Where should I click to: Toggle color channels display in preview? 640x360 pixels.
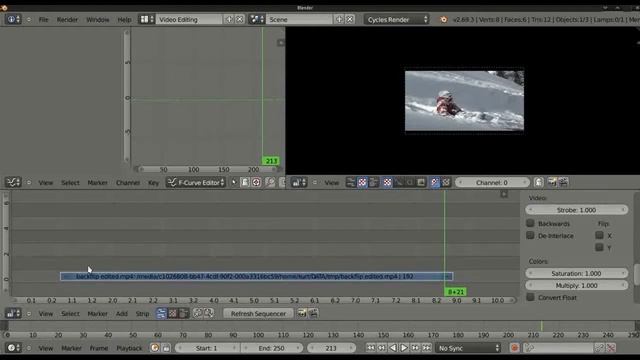(435, 182)
